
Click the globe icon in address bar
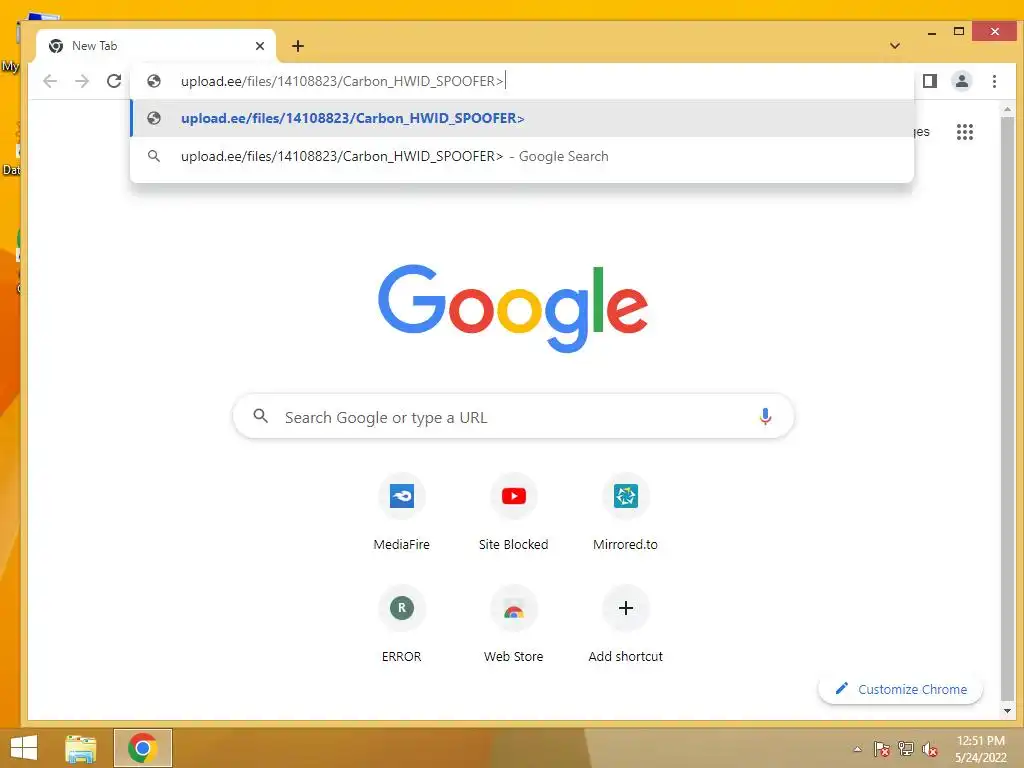point(154,81)
